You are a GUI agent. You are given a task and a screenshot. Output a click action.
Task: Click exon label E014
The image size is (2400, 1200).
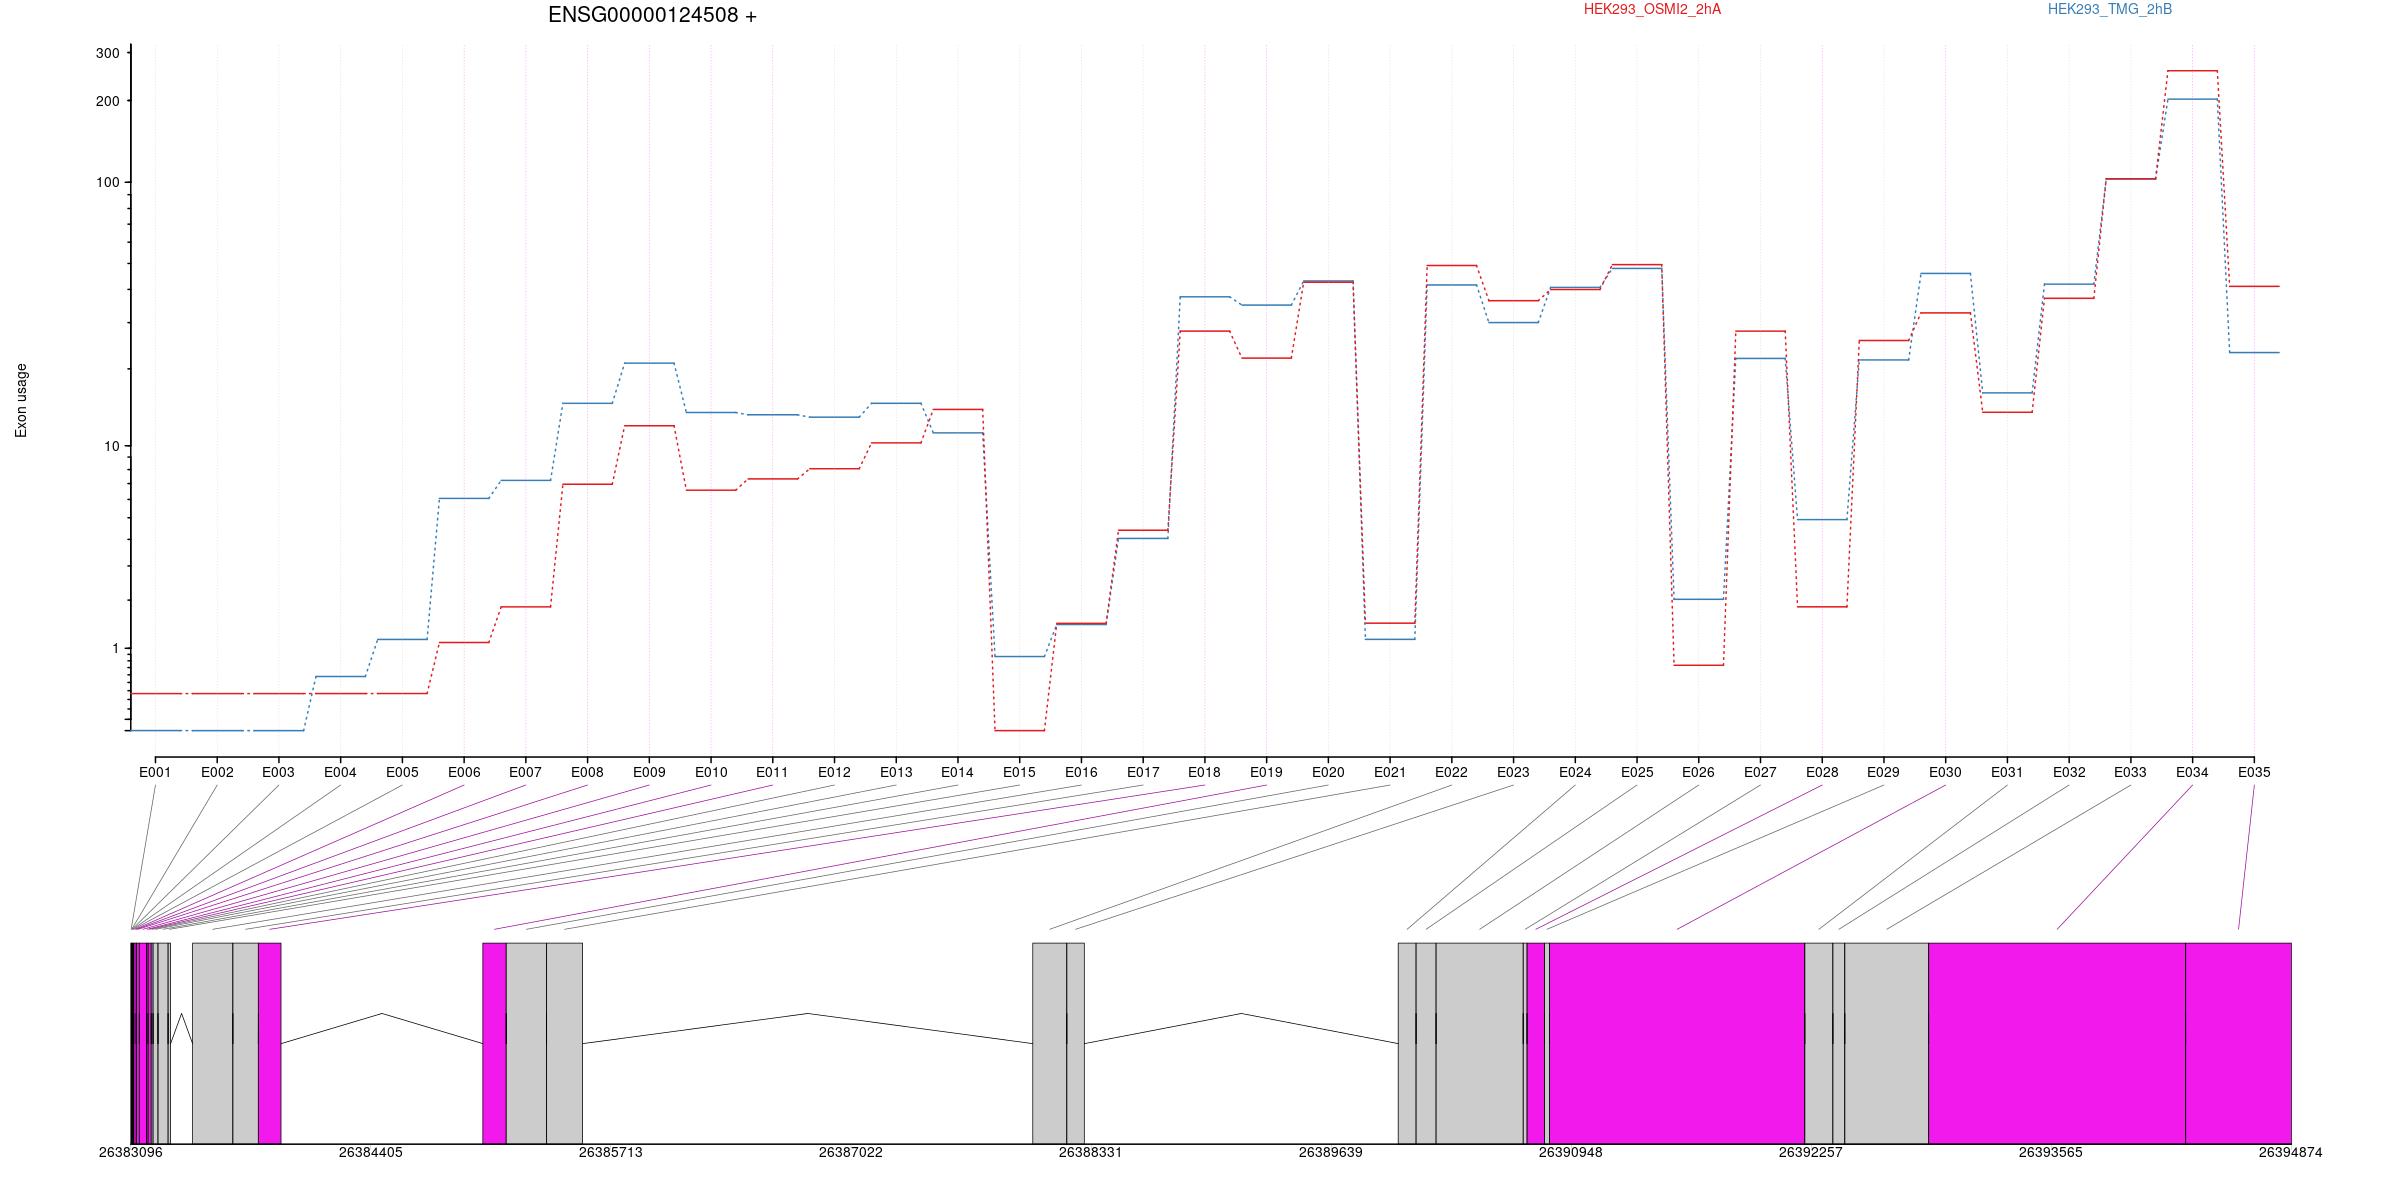coord(957,772)
